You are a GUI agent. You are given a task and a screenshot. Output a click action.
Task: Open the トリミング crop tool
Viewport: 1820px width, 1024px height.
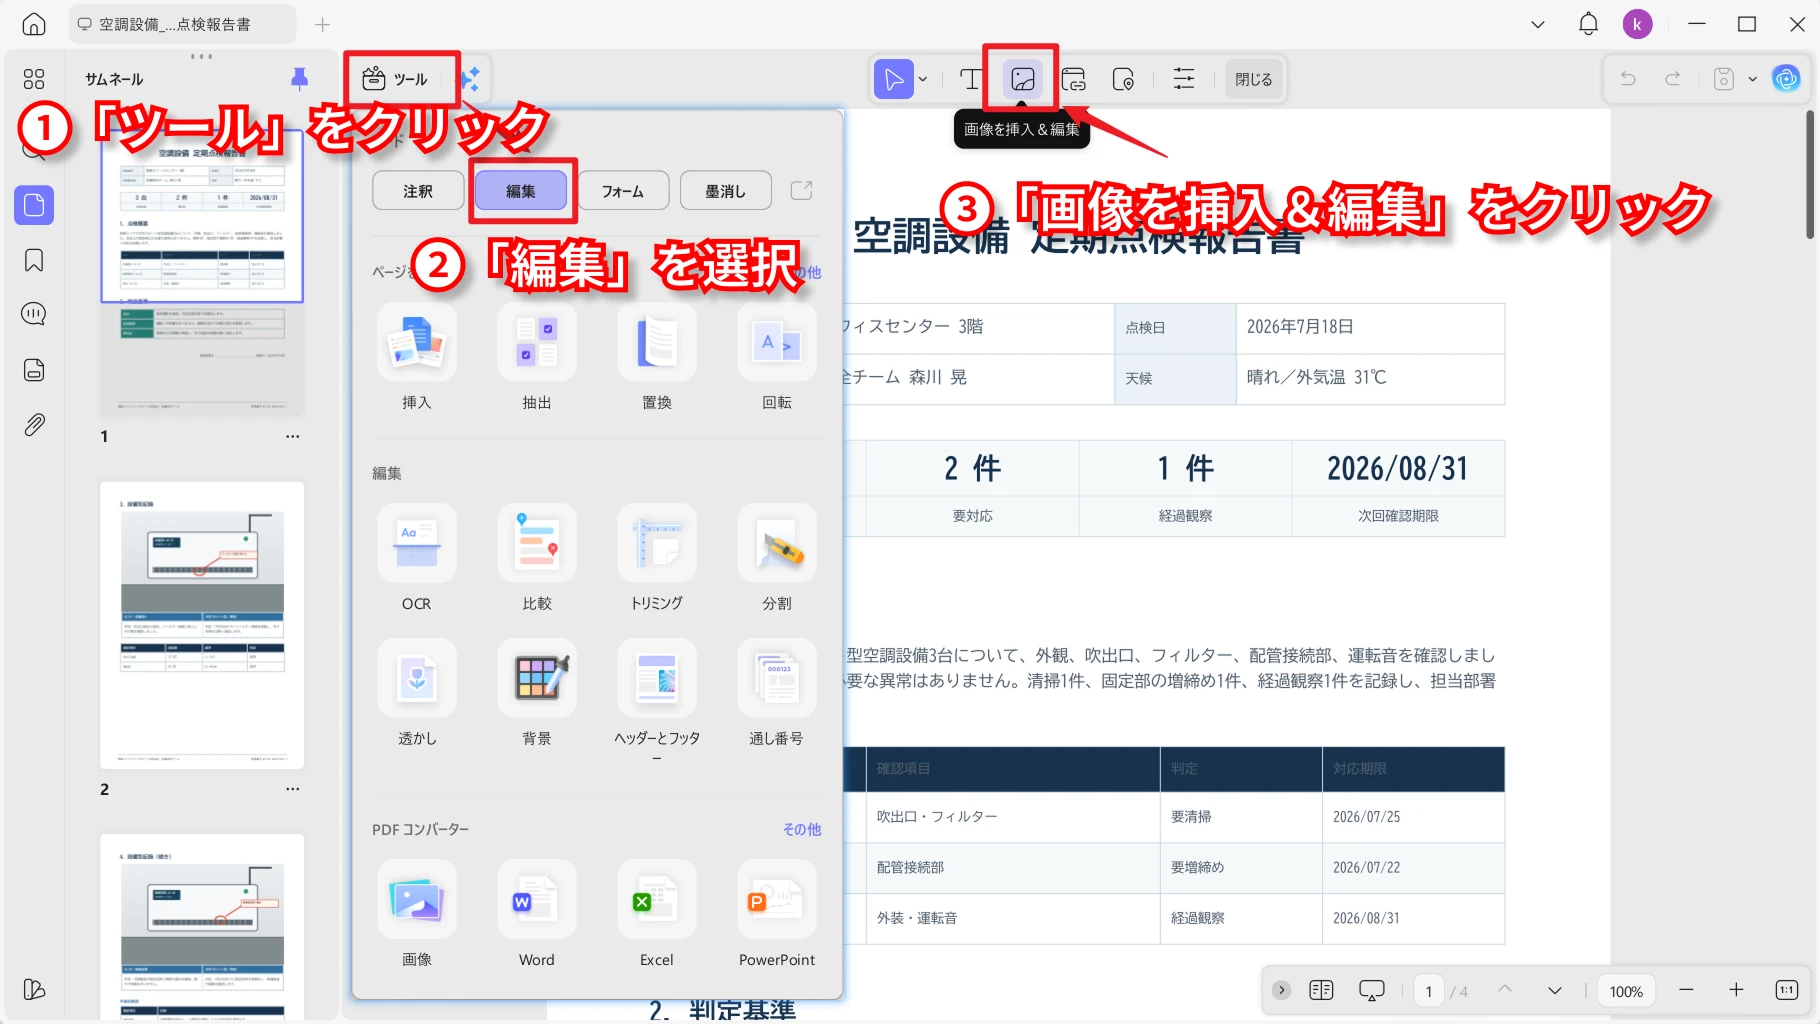click(x=657, y=559)
